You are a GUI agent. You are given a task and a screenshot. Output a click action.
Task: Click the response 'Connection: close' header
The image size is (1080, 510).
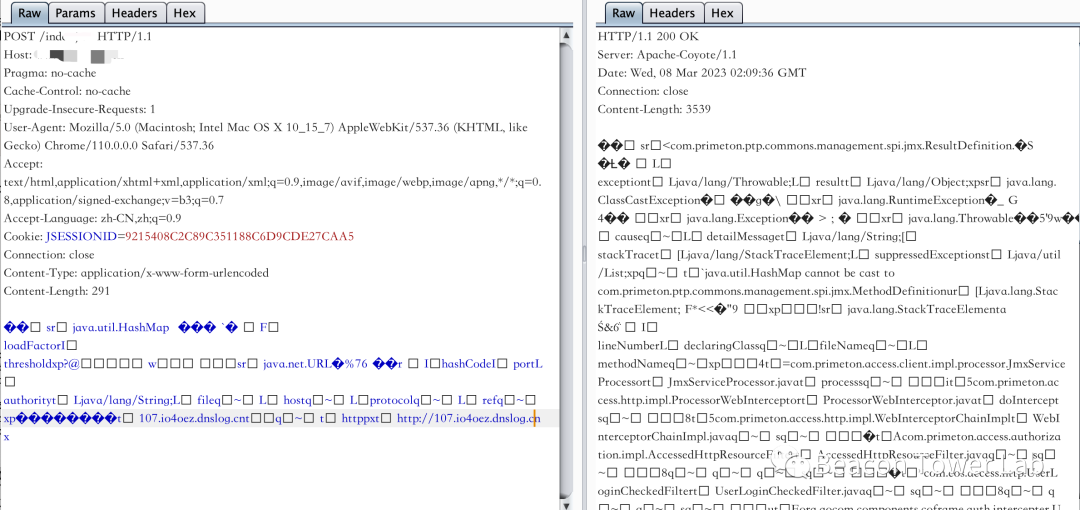(x=643, y=91)
